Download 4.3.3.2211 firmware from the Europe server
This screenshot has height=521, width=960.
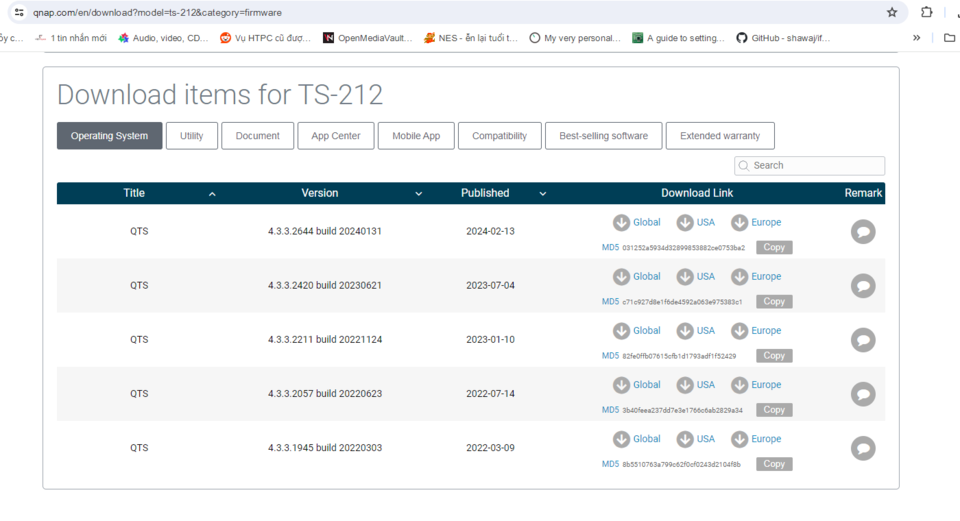pos(756,331)
